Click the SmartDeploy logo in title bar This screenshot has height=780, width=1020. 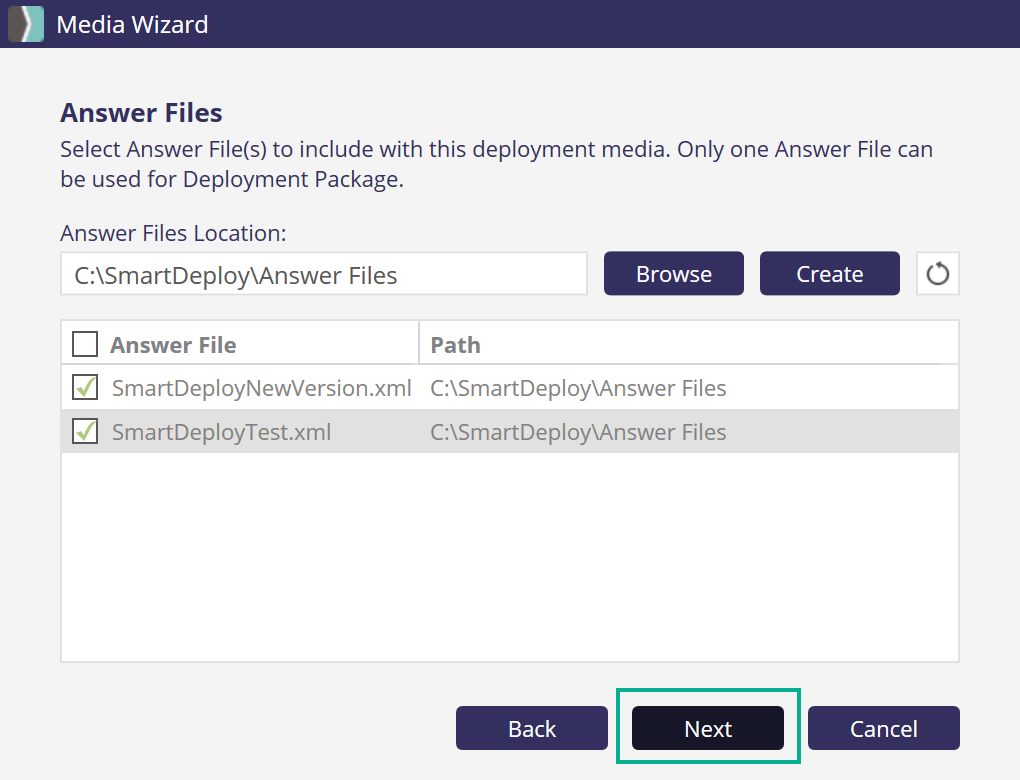click(x=26, y=24)
